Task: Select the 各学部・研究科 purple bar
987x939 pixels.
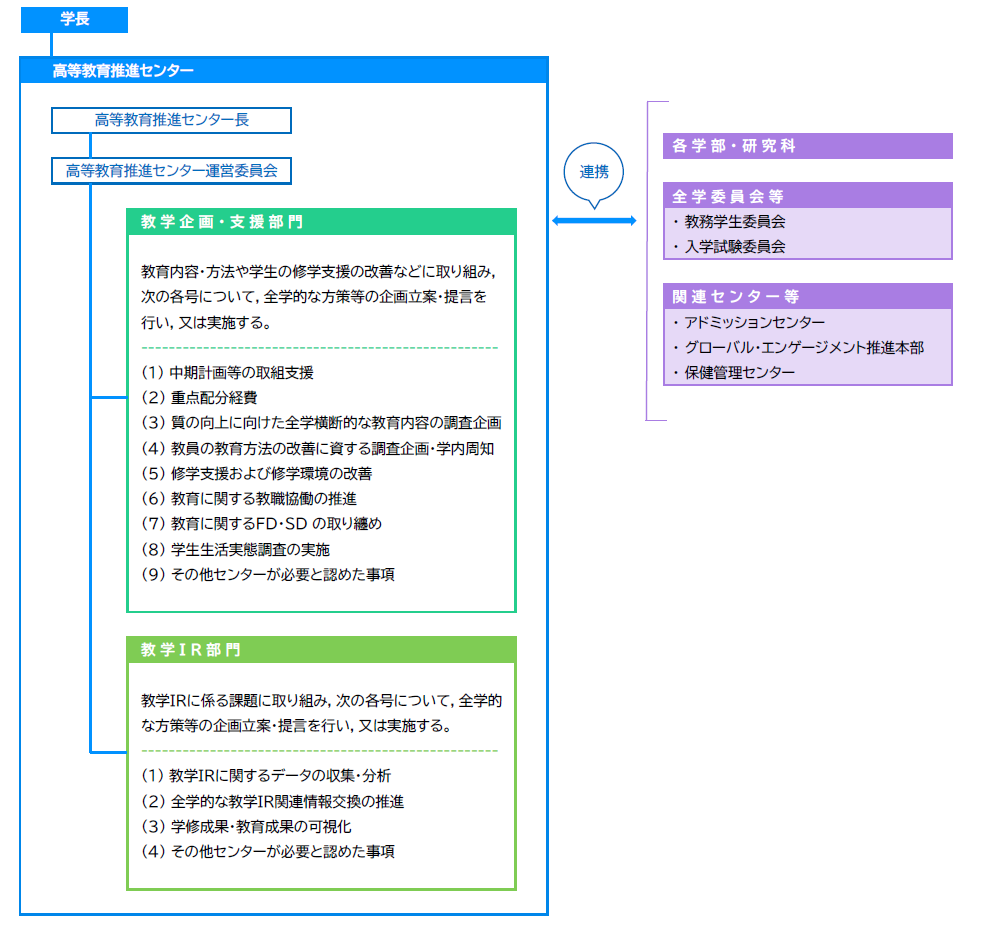Action: (807, 146)
